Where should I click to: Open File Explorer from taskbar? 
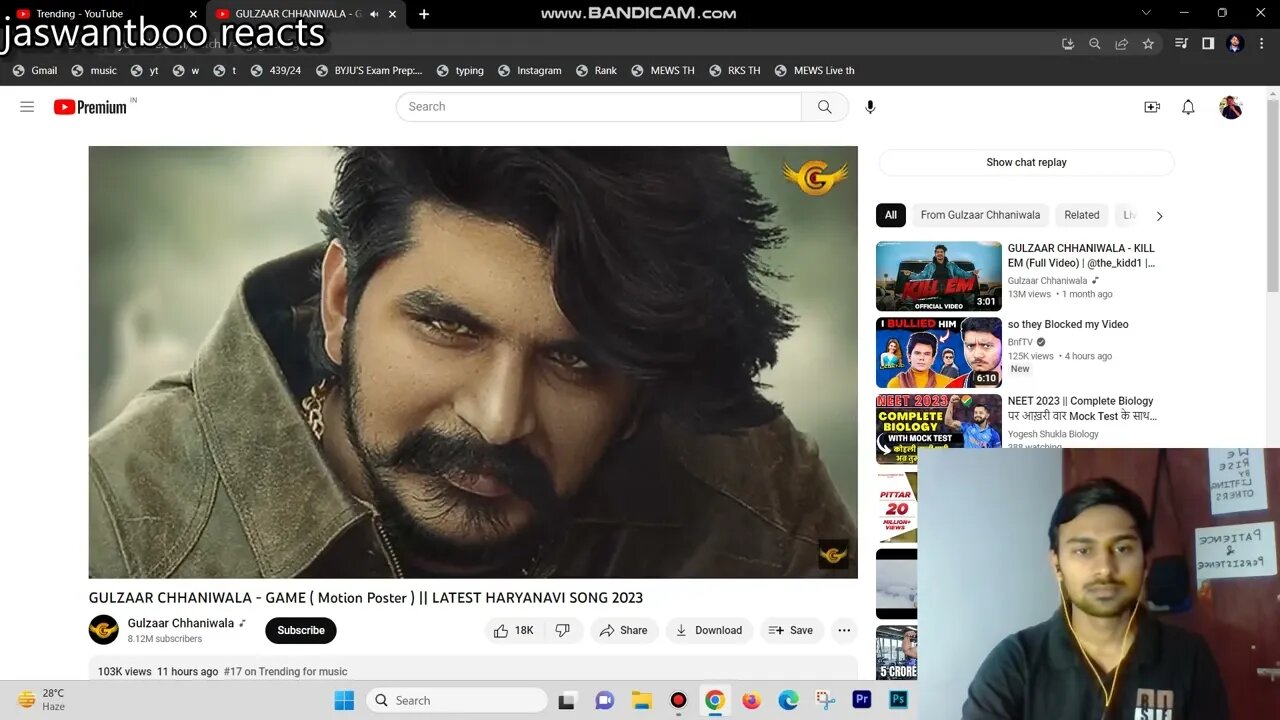pos(641,700)
